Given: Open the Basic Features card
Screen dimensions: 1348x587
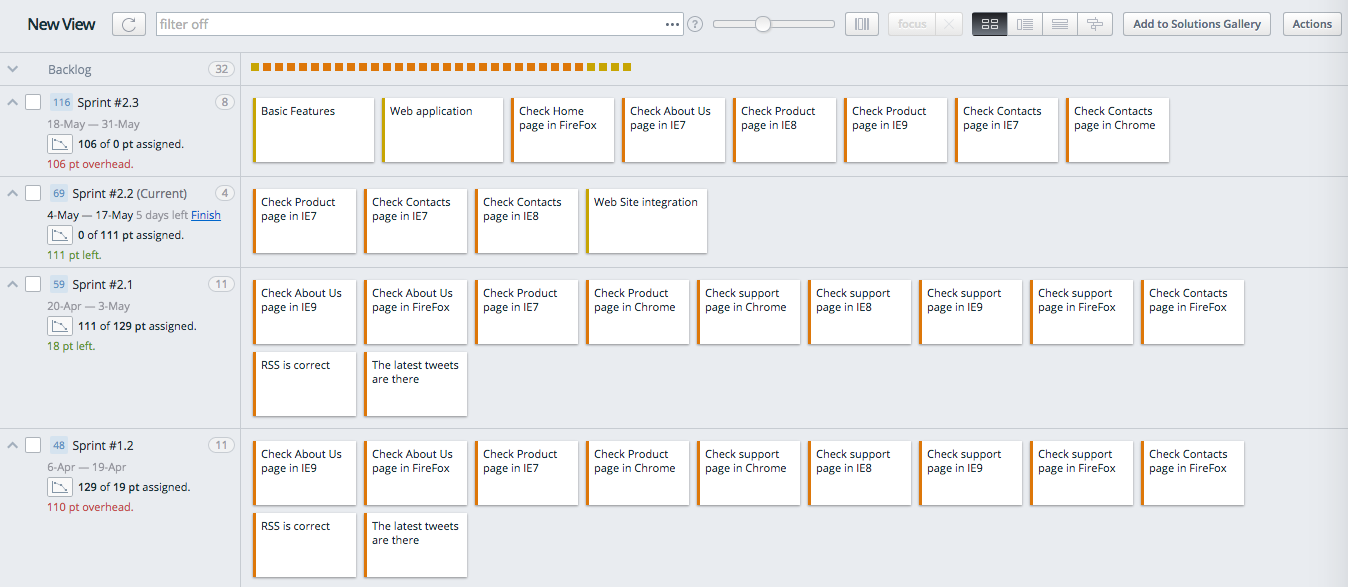Looking at the screenshot, I should click(314, 130).
